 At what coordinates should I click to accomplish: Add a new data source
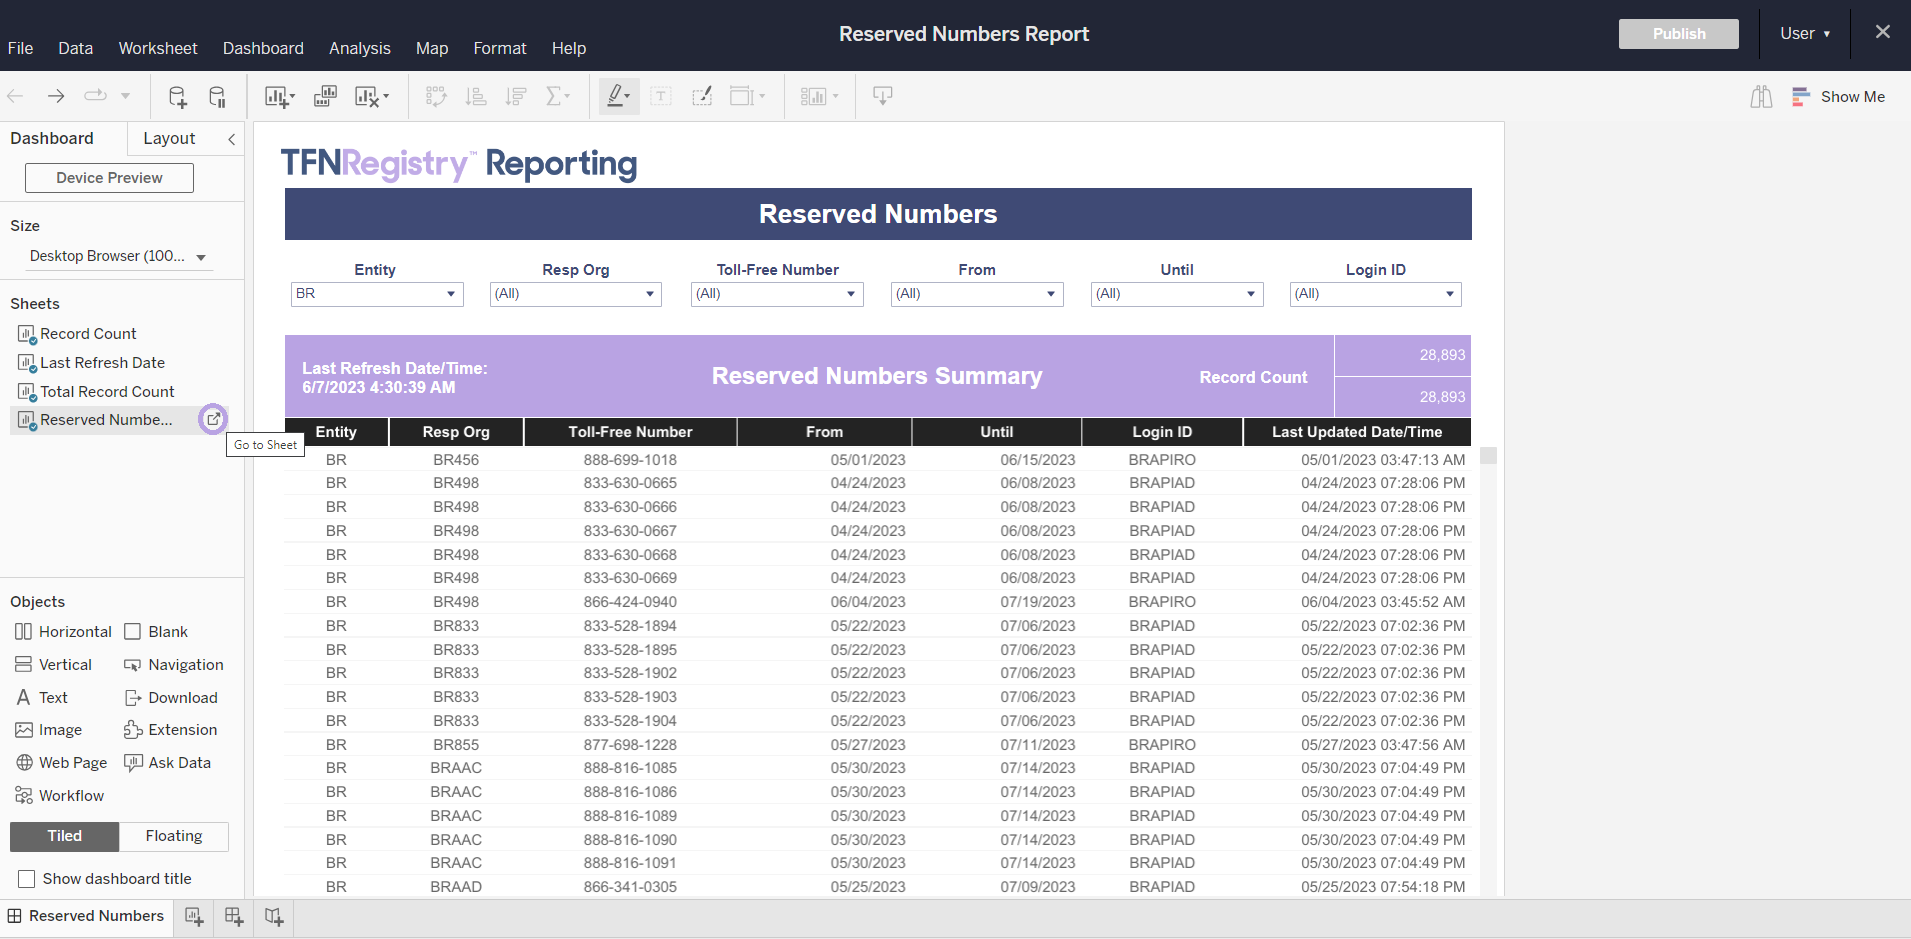(177, 96)
